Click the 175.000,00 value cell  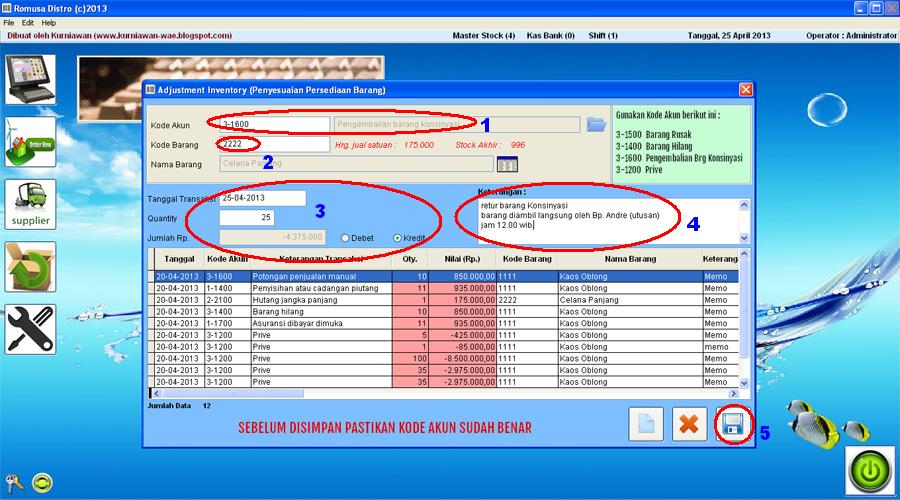pyautogui.click(x=462, y=300)
